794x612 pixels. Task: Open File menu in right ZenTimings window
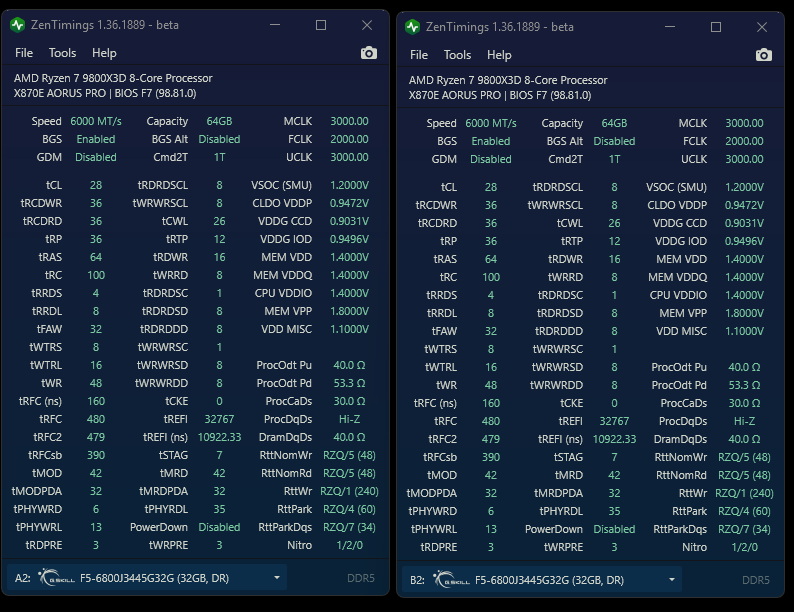point(419,55)
